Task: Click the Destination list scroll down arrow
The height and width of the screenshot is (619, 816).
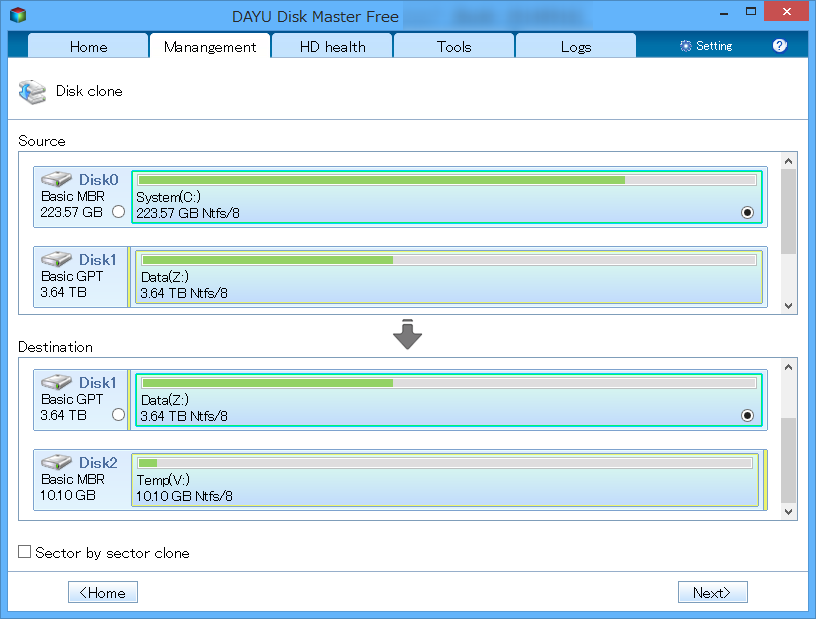Action: (788, 512)
